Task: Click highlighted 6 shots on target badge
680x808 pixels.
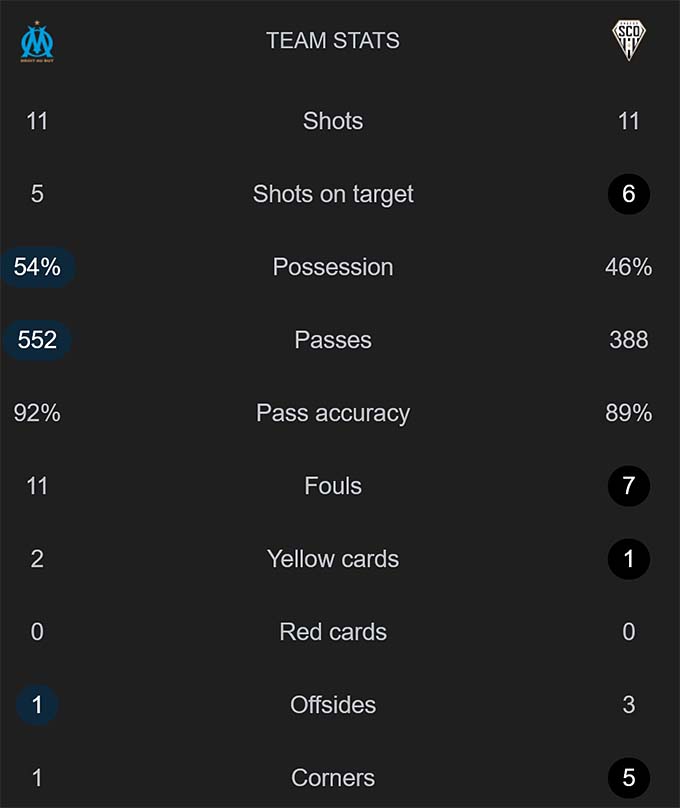Action: 628,194
